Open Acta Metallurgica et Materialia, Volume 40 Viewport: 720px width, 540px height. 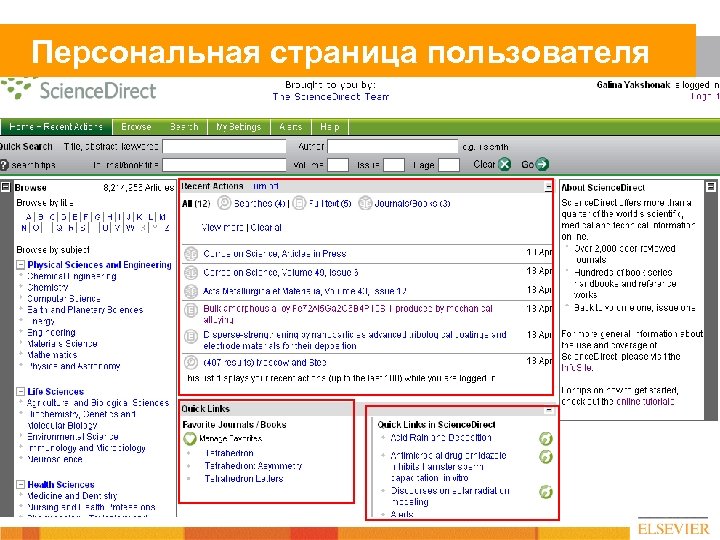(305, 292)
